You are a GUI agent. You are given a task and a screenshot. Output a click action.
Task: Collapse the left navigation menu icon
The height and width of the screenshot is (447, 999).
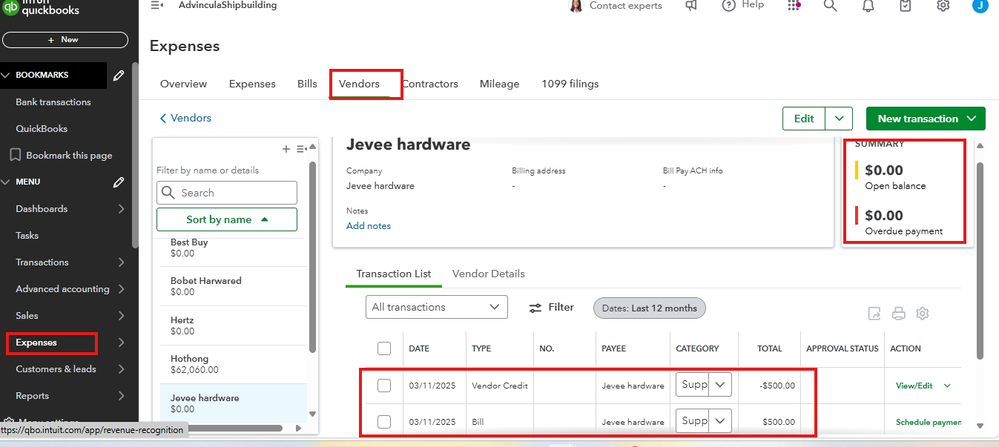tap(157, 5)
